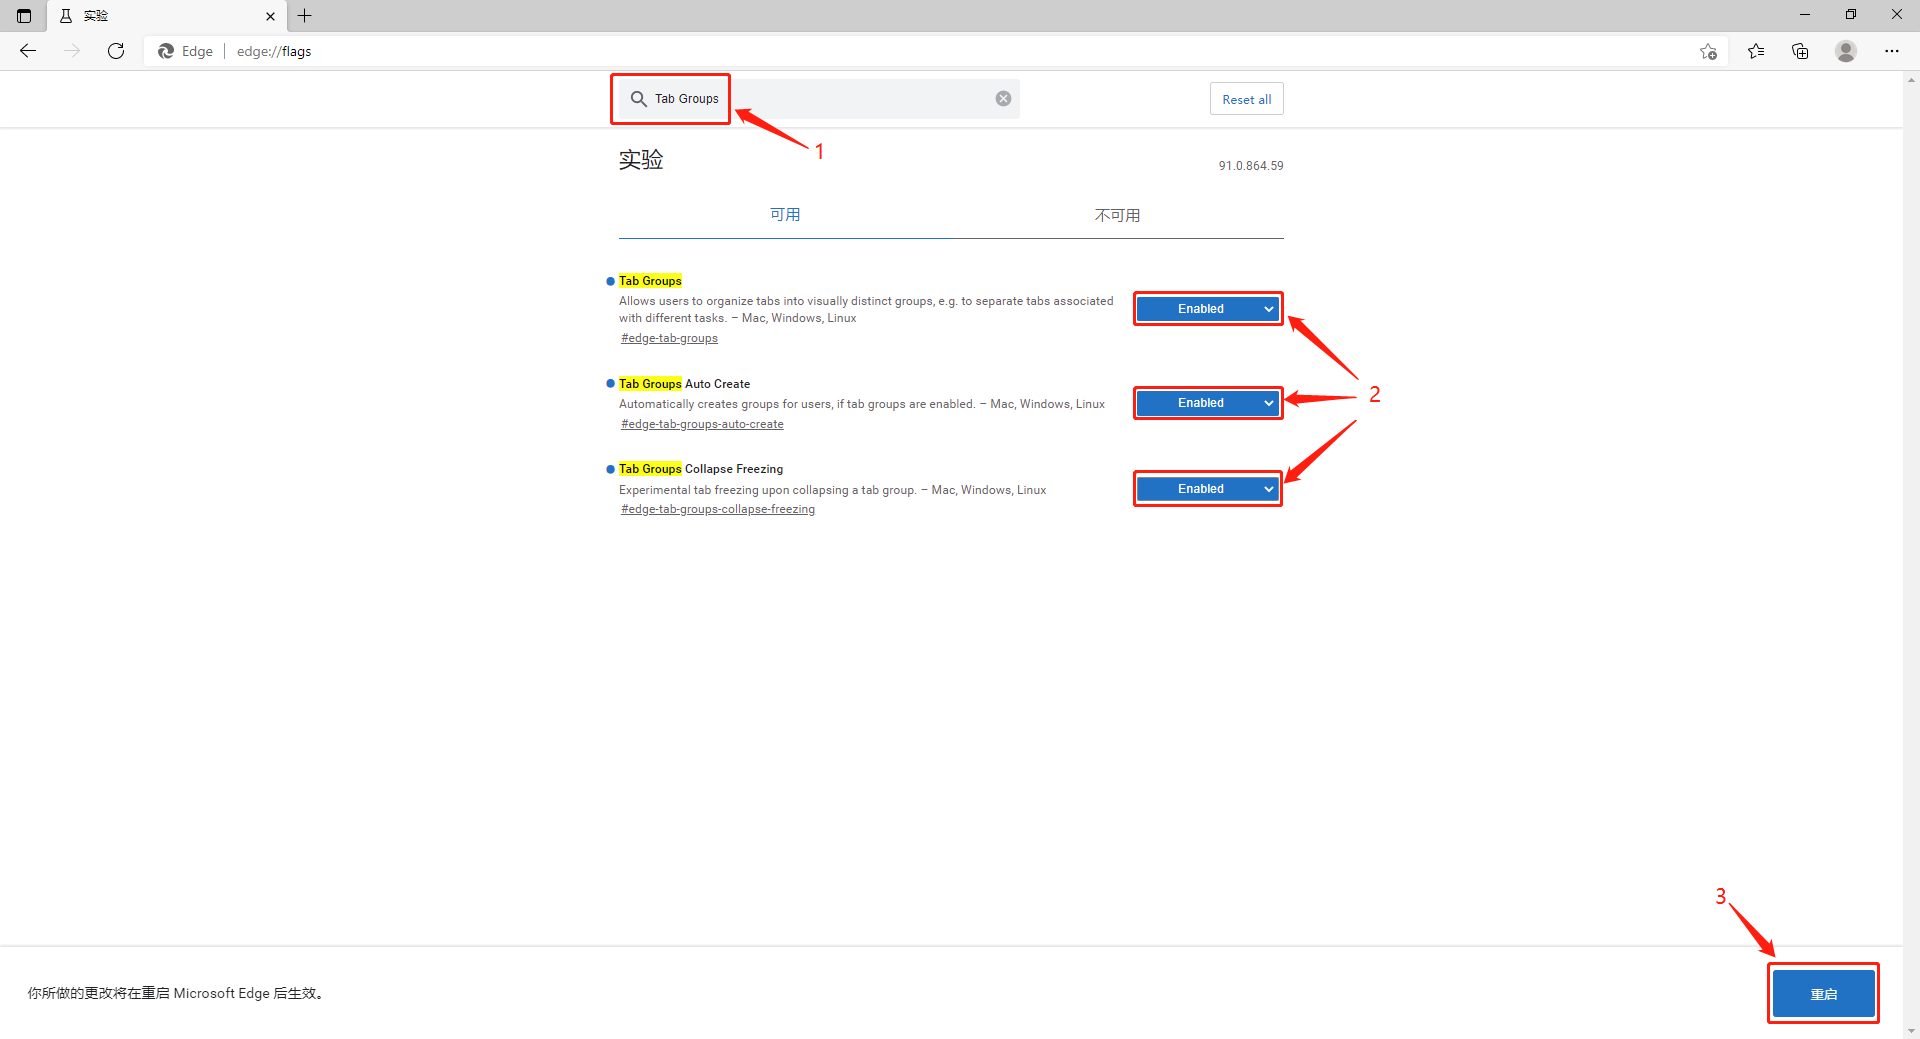Open the Favorites list icon
The width and height of the screenshot is (1920, 1039).
1756,51
